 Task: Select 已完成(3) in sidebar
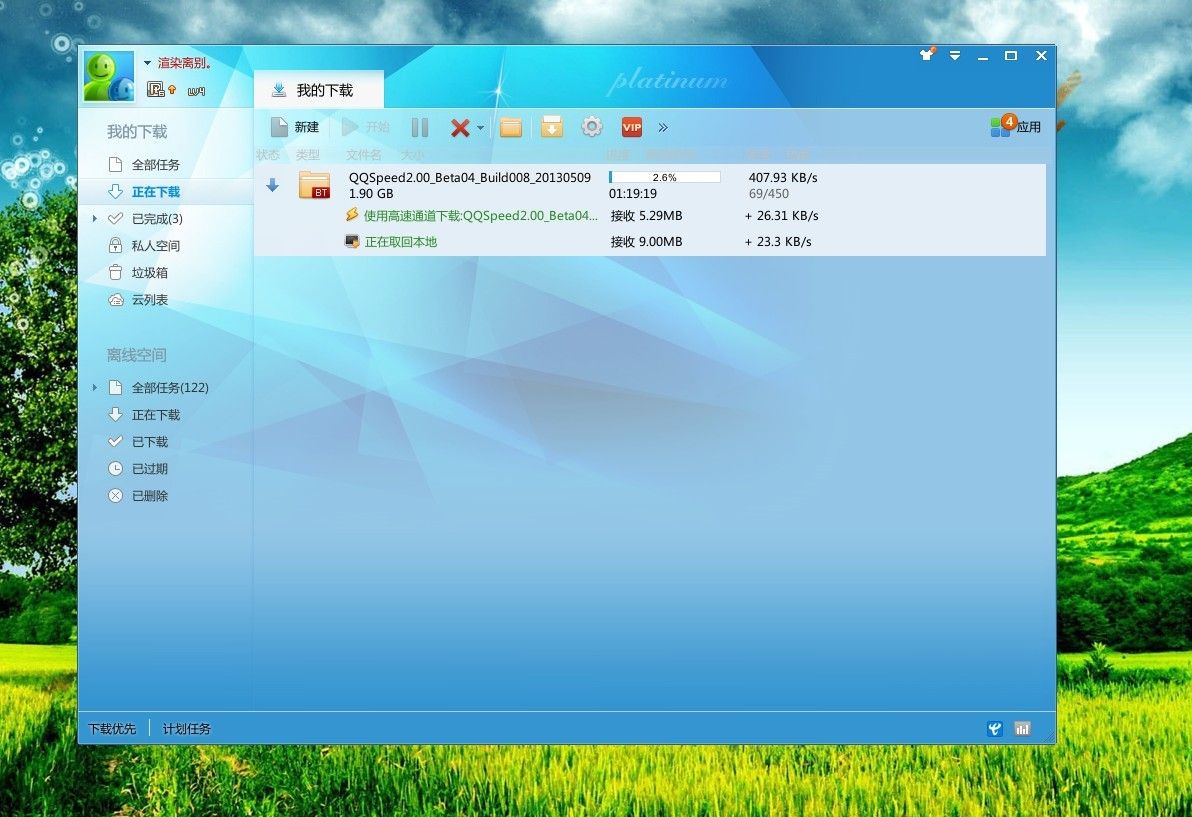pos(157,219)
